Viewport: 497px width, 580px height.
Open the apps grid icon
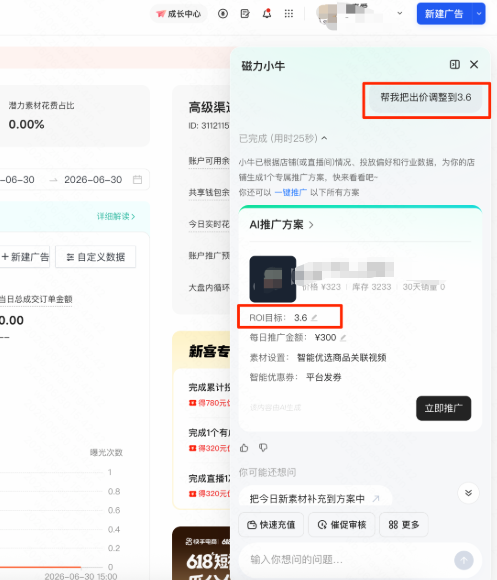[x=289, y=14]
